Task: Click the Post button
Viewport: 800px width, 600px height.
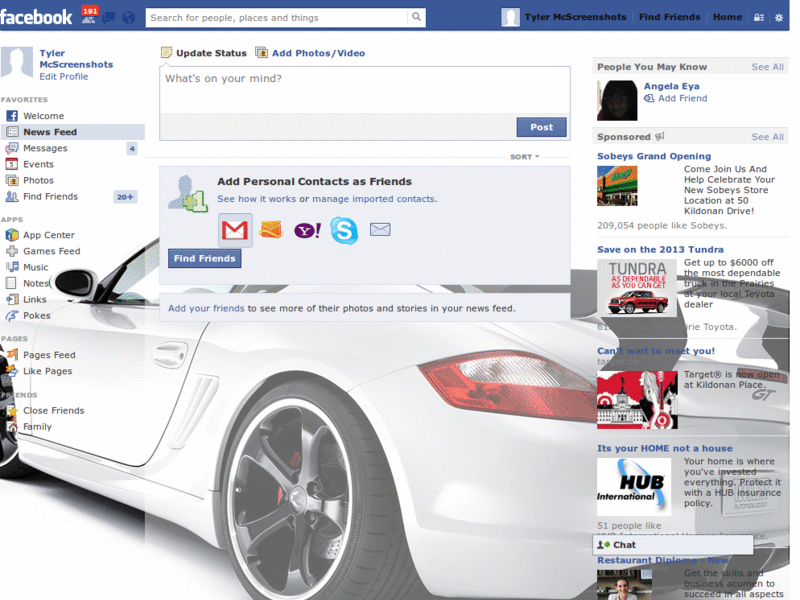Action: (x=541, y=127)
